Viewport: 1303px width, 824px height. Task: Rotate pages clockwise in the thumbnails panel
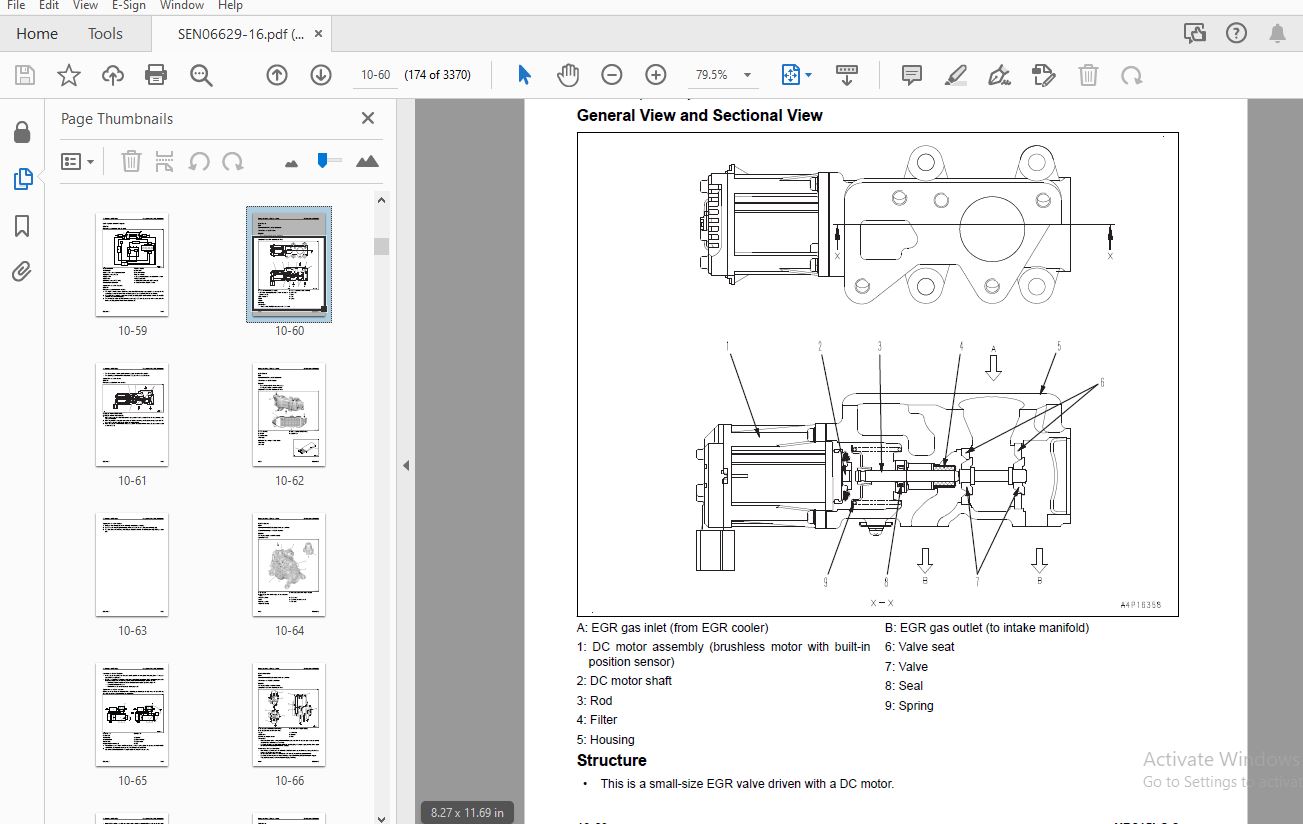[x=233, y=161]
